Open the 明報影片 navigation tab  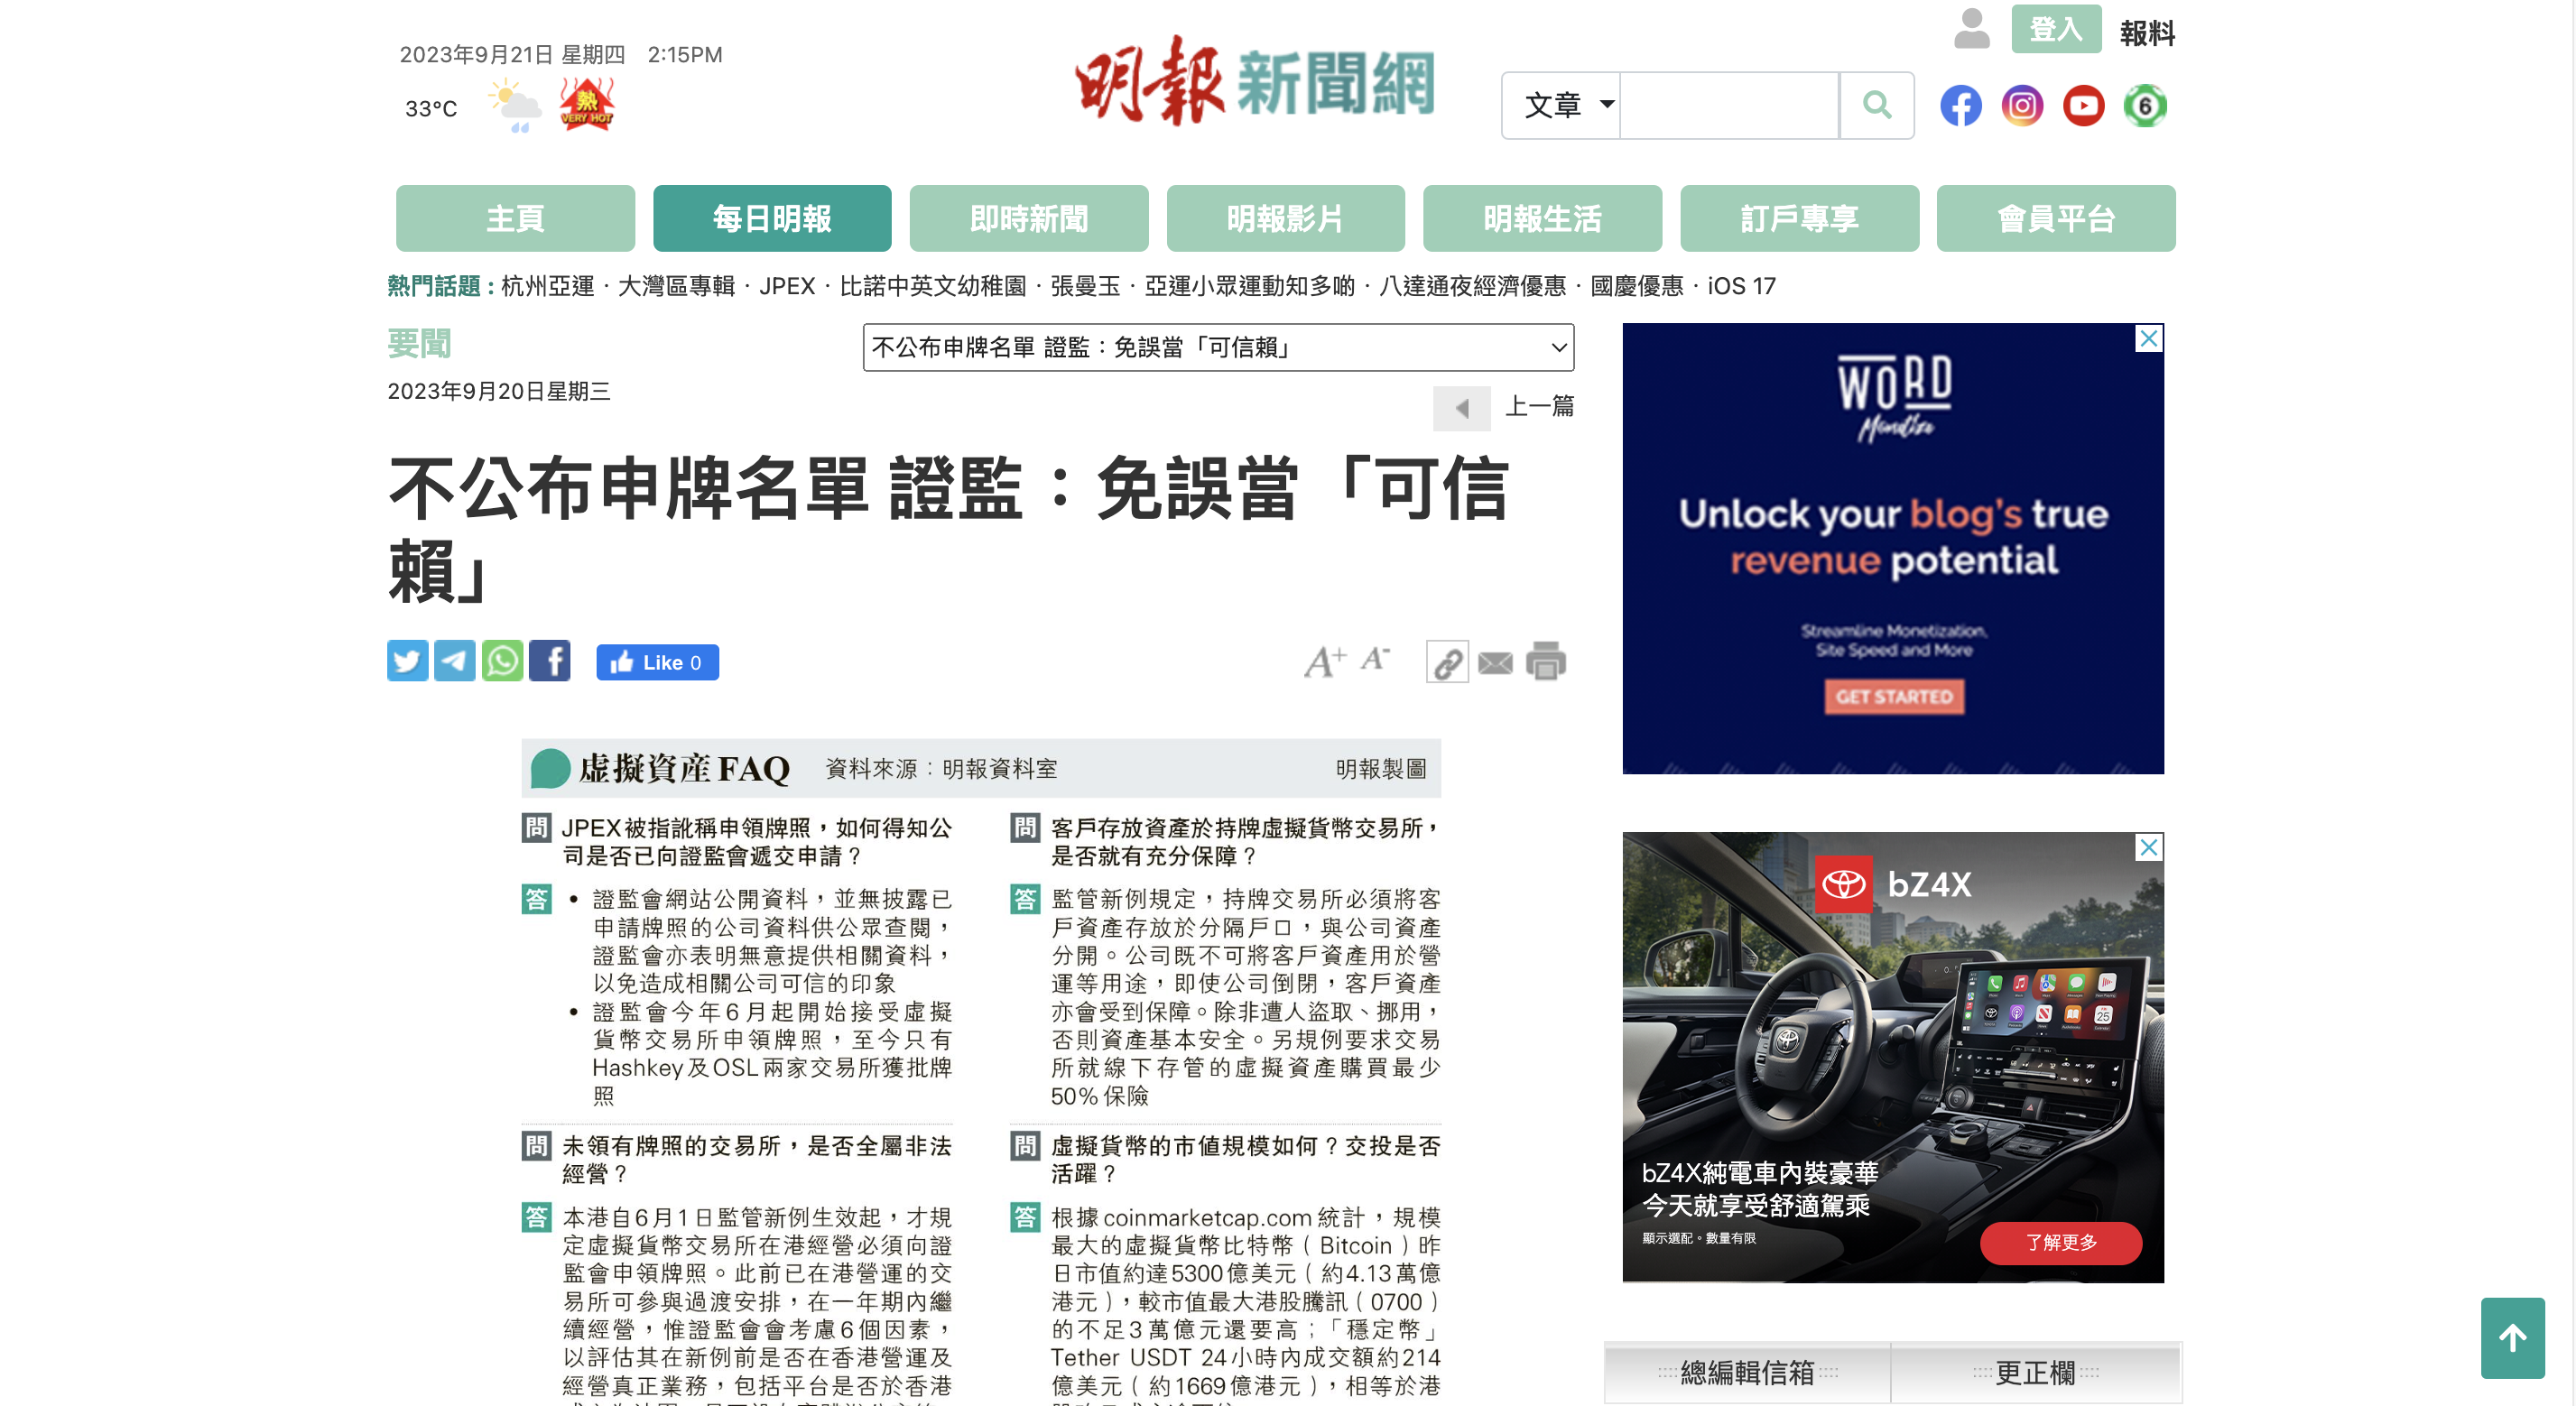click(x=1286, y=218)
